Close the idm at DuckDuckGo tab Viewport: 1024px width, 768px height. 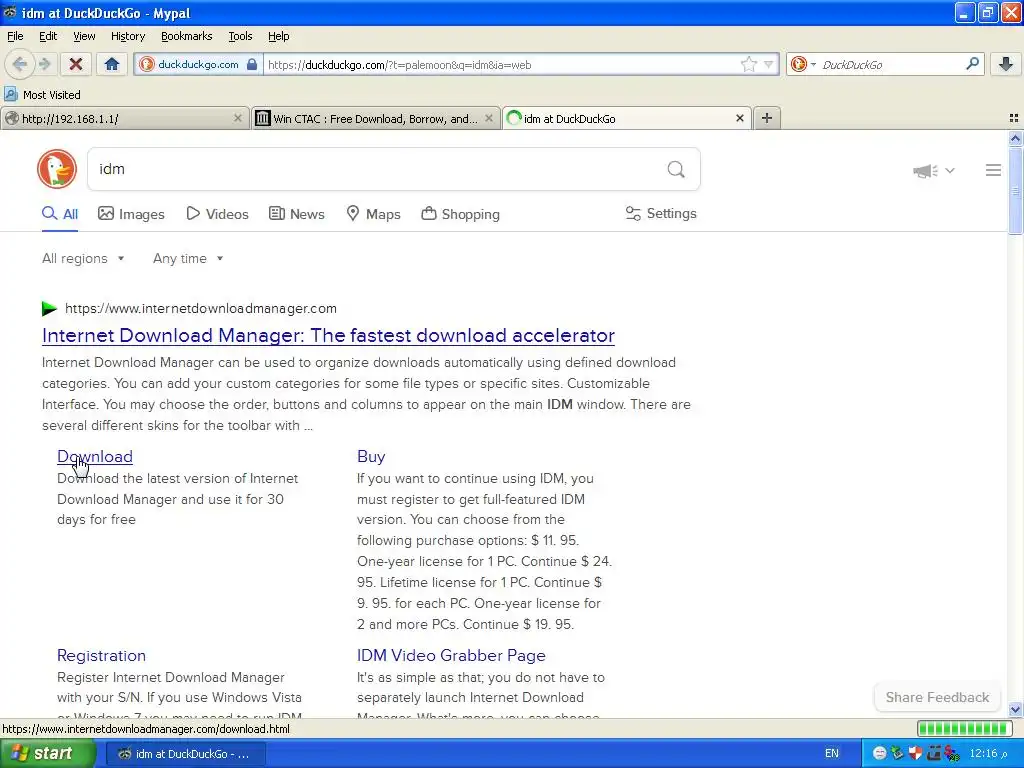pos(739,118)
